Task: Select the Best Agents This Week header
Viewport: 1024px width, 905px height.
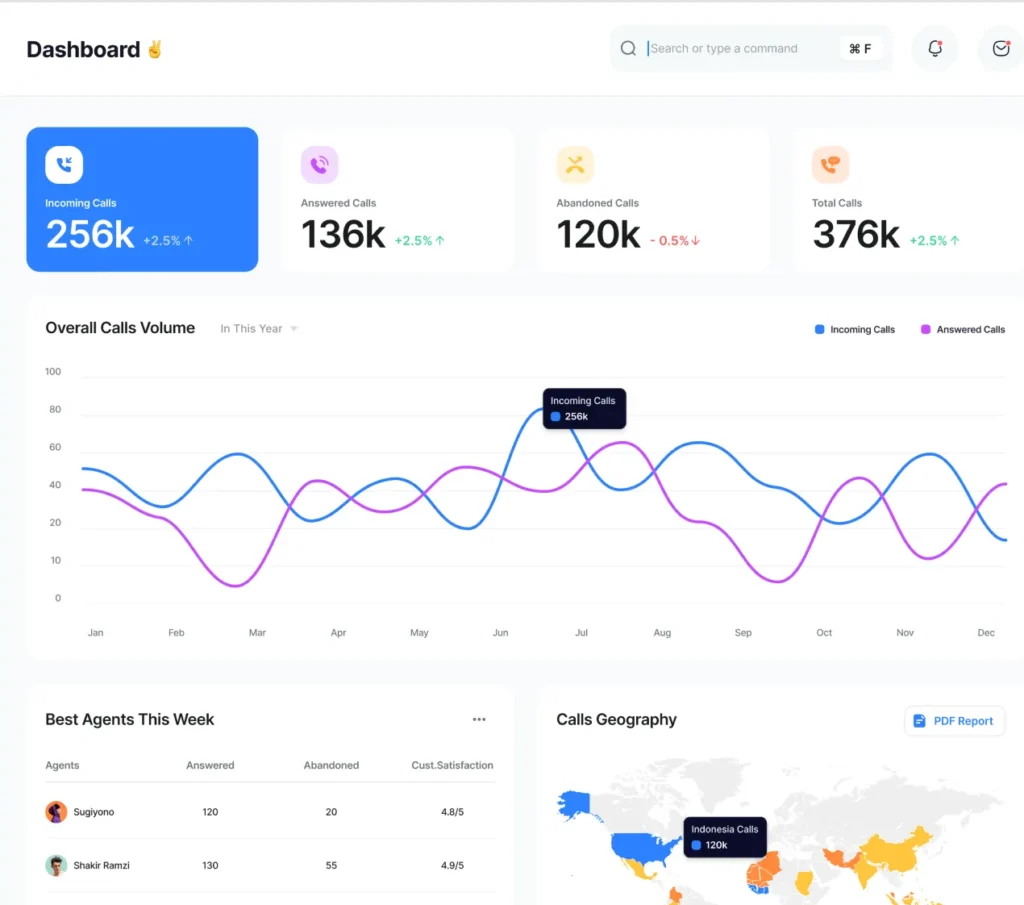Action: [130, 719]
